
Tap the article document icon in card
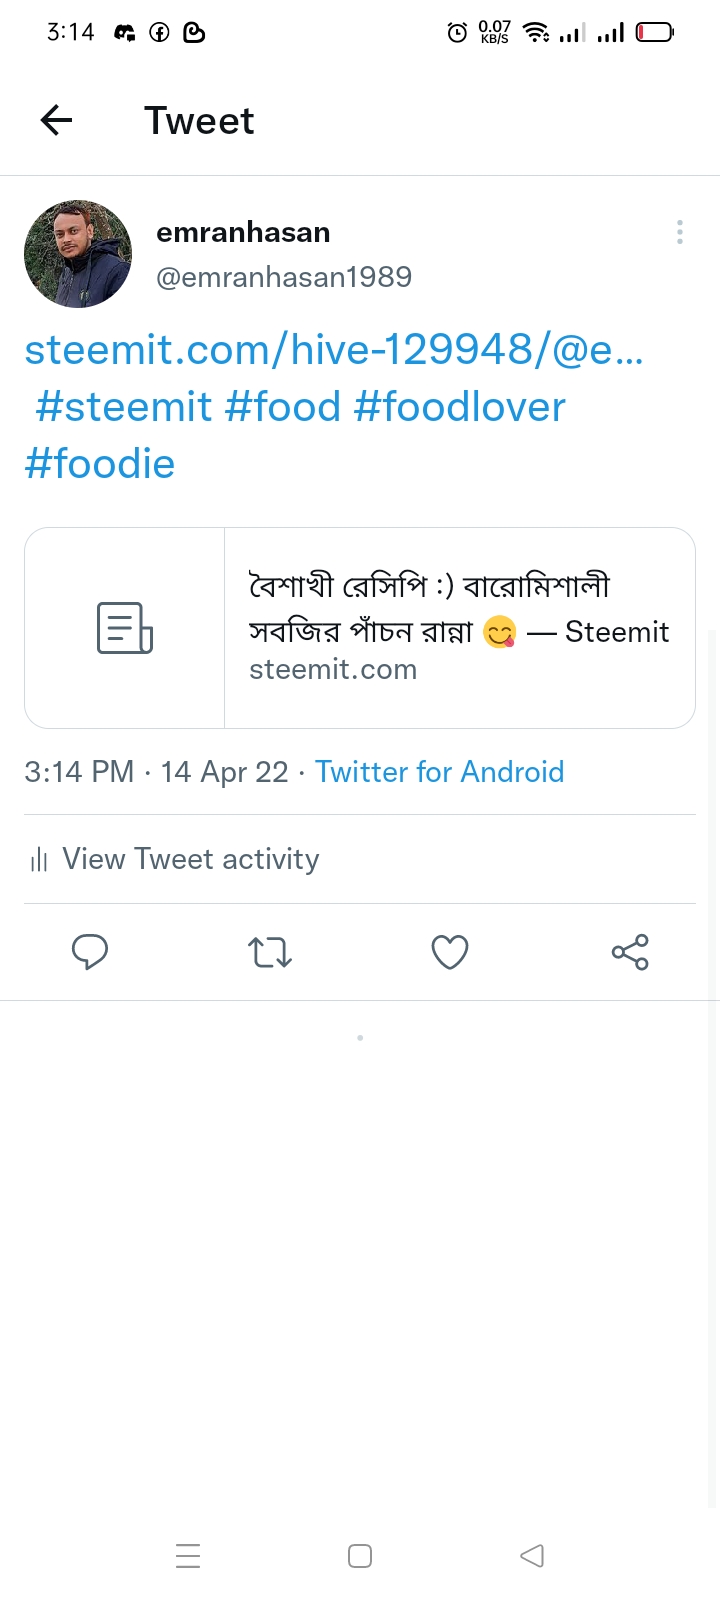coord(125,628)
